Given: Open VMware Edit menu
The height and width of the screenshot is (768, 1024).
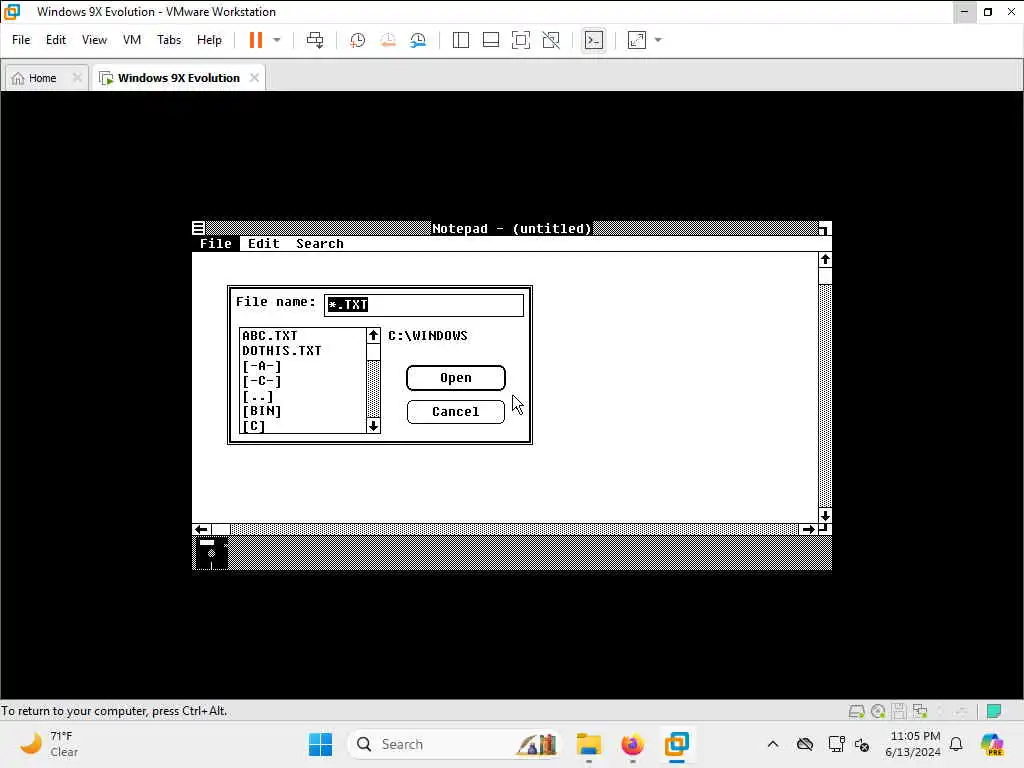Looking at the screenshot, I should (56, 40).
